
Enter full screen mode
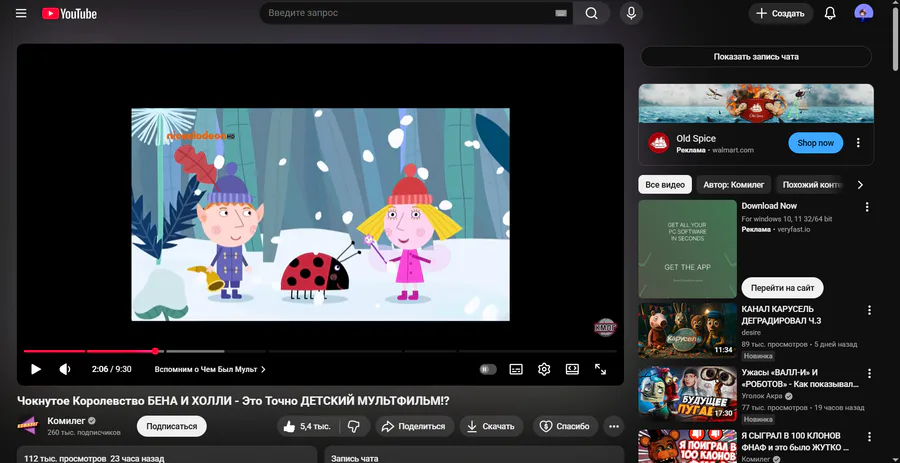click(600, 369)
